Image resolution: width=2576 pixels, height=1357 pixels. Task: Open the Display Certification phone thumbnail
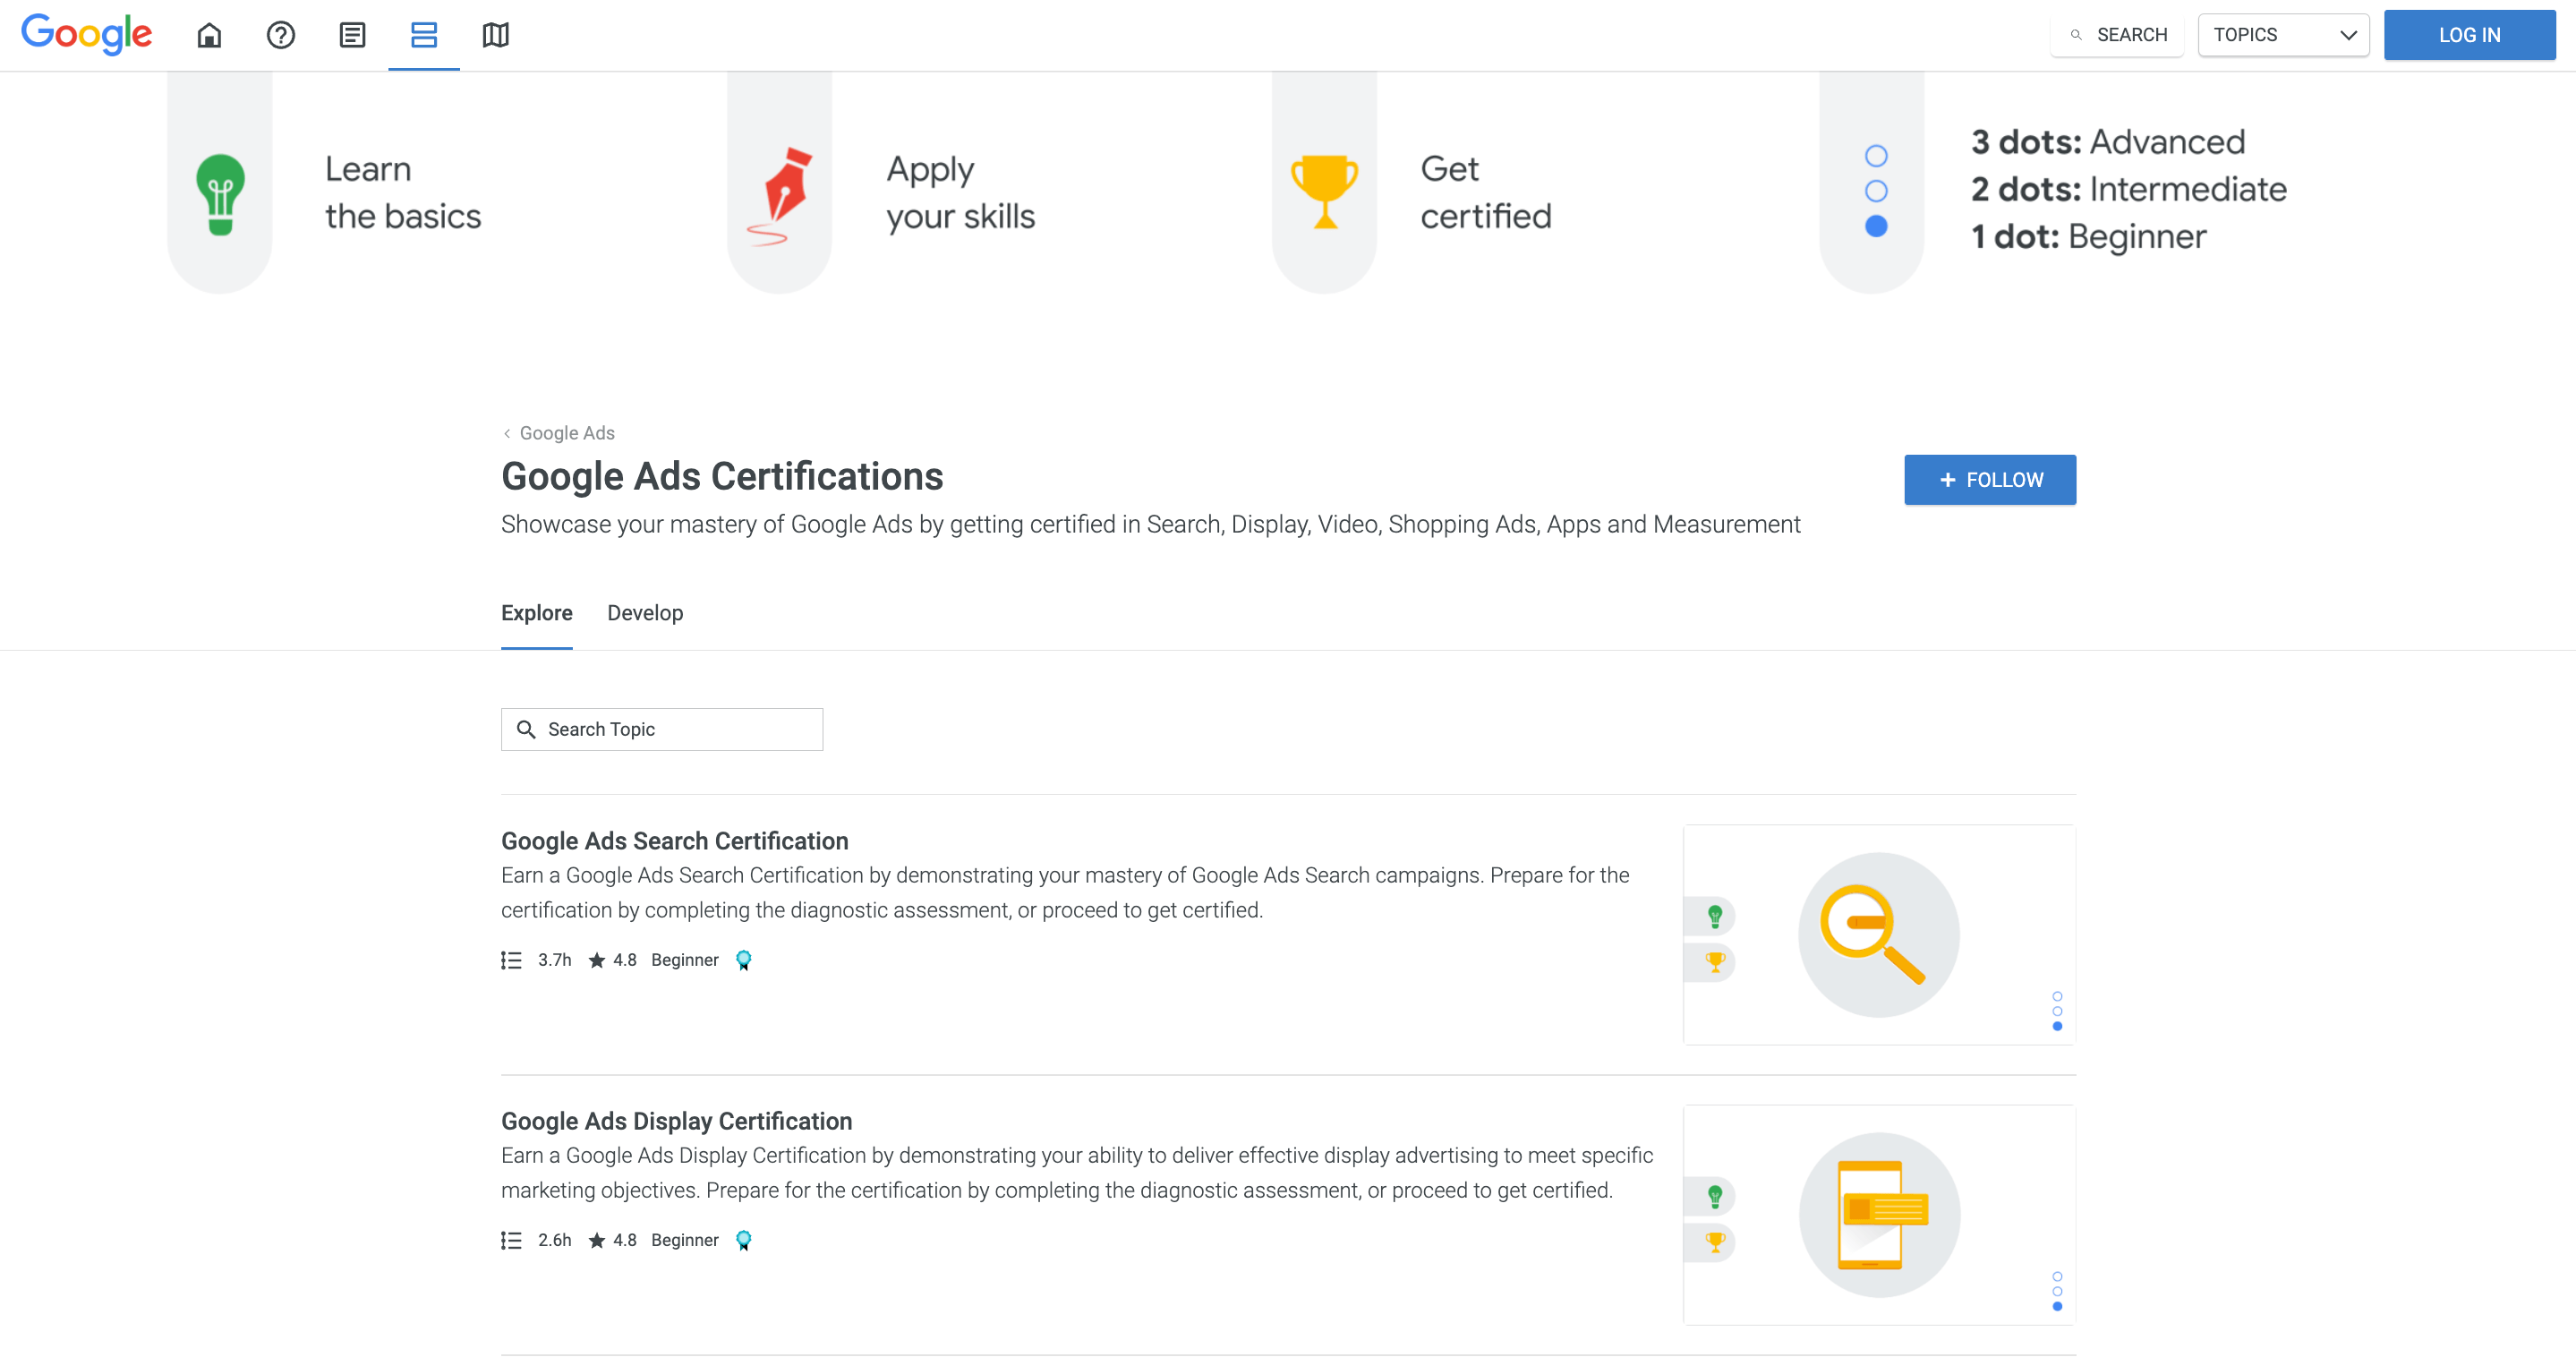1879,1215
